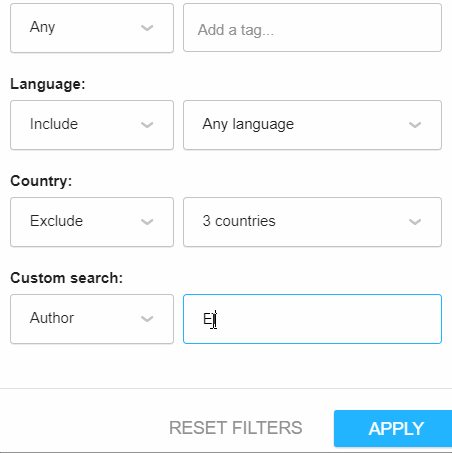Click the chevron arrow in the Any tag dropdown
Viewport: 452px width, 453px height.
pyautogui.click(x=147, y=28)
